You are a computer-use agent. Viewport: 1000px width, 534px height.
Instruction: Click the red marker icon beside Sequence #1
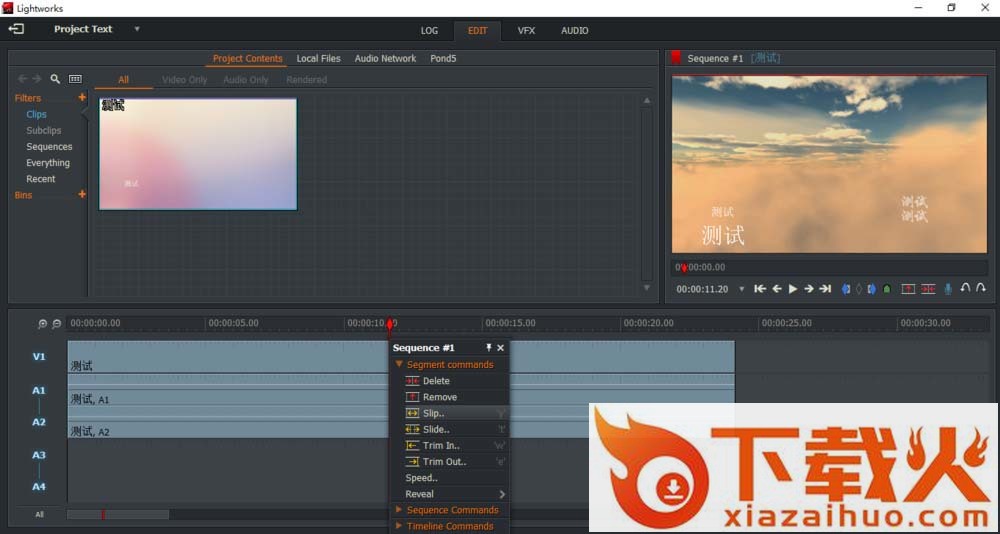[x=675, y=58]
